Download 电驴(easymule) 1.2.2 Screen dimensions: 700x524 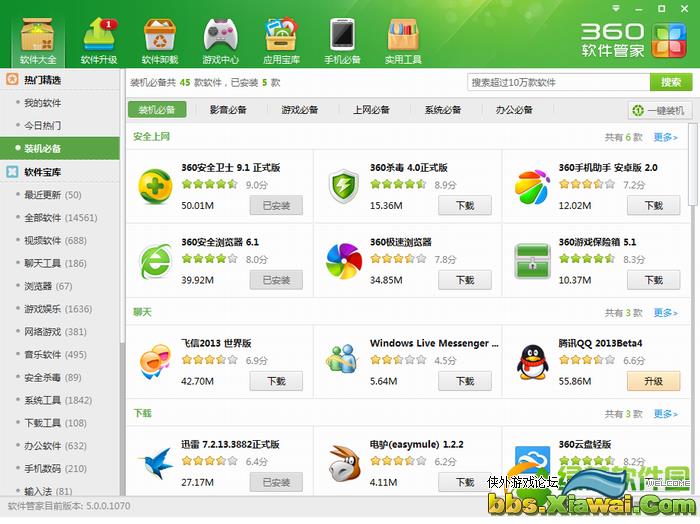[465, 482]
